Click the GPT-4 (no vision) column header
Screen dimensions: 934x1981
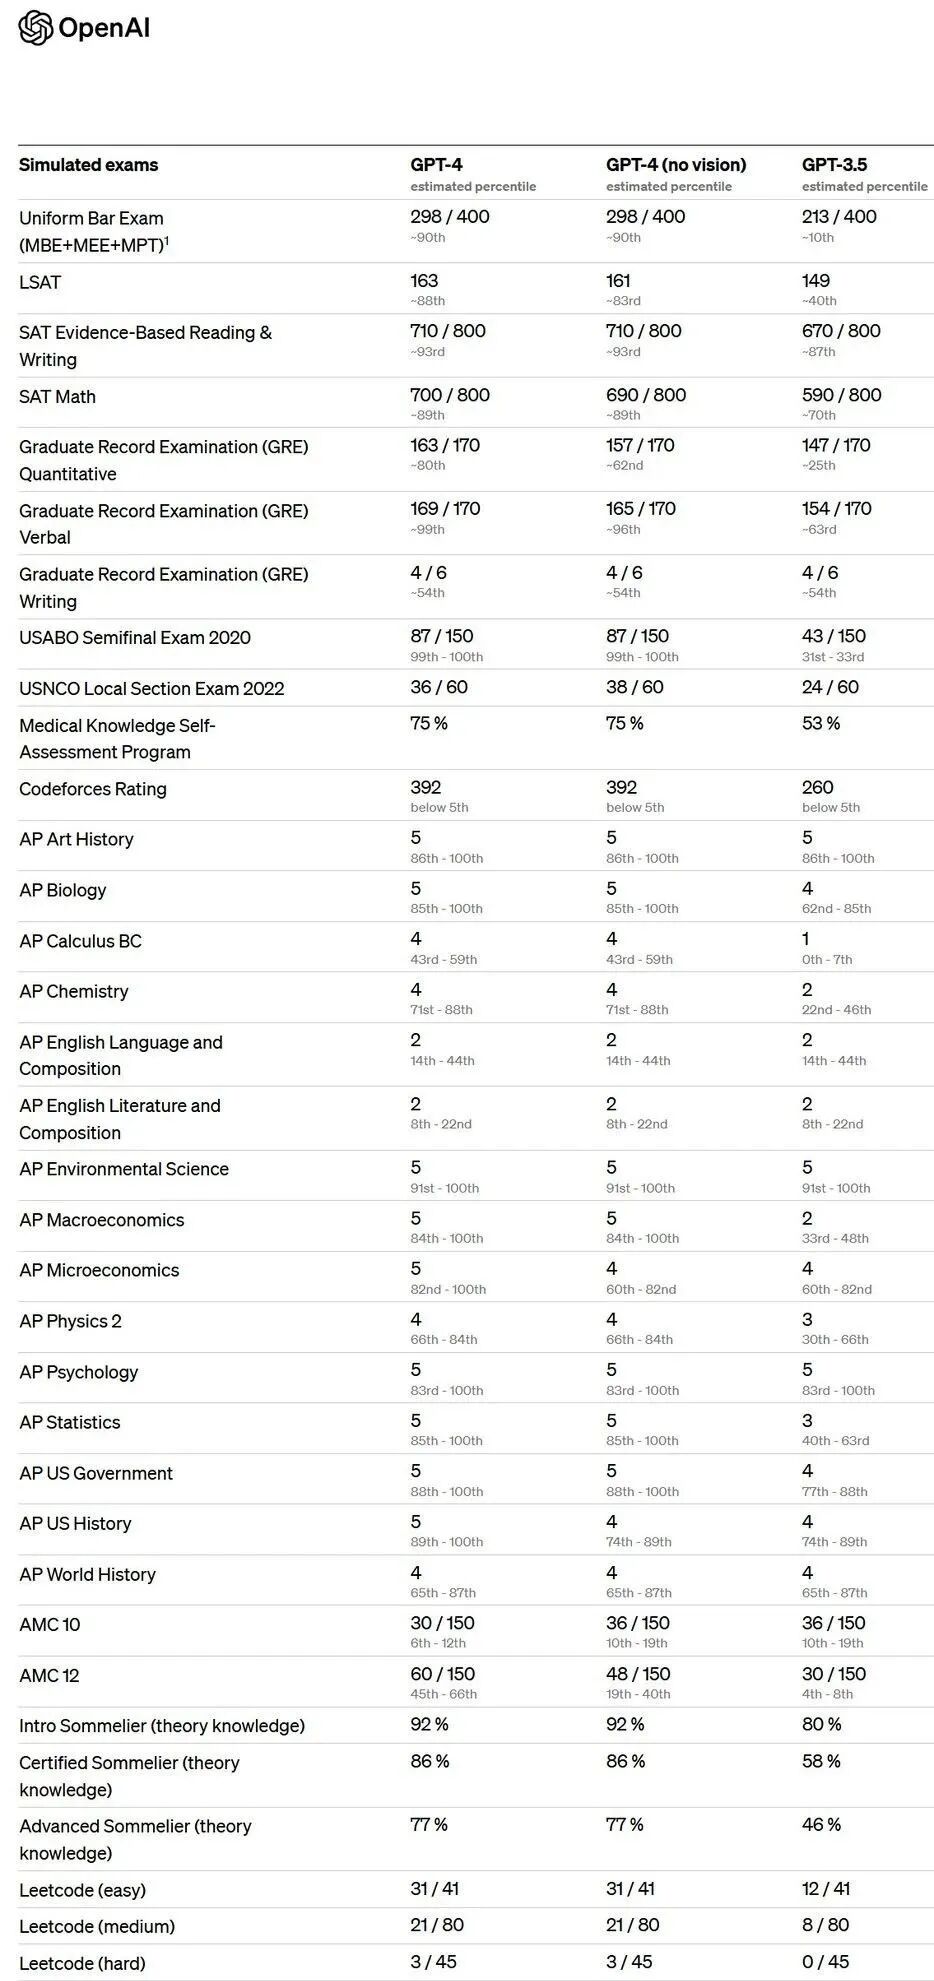coord(676,165)
